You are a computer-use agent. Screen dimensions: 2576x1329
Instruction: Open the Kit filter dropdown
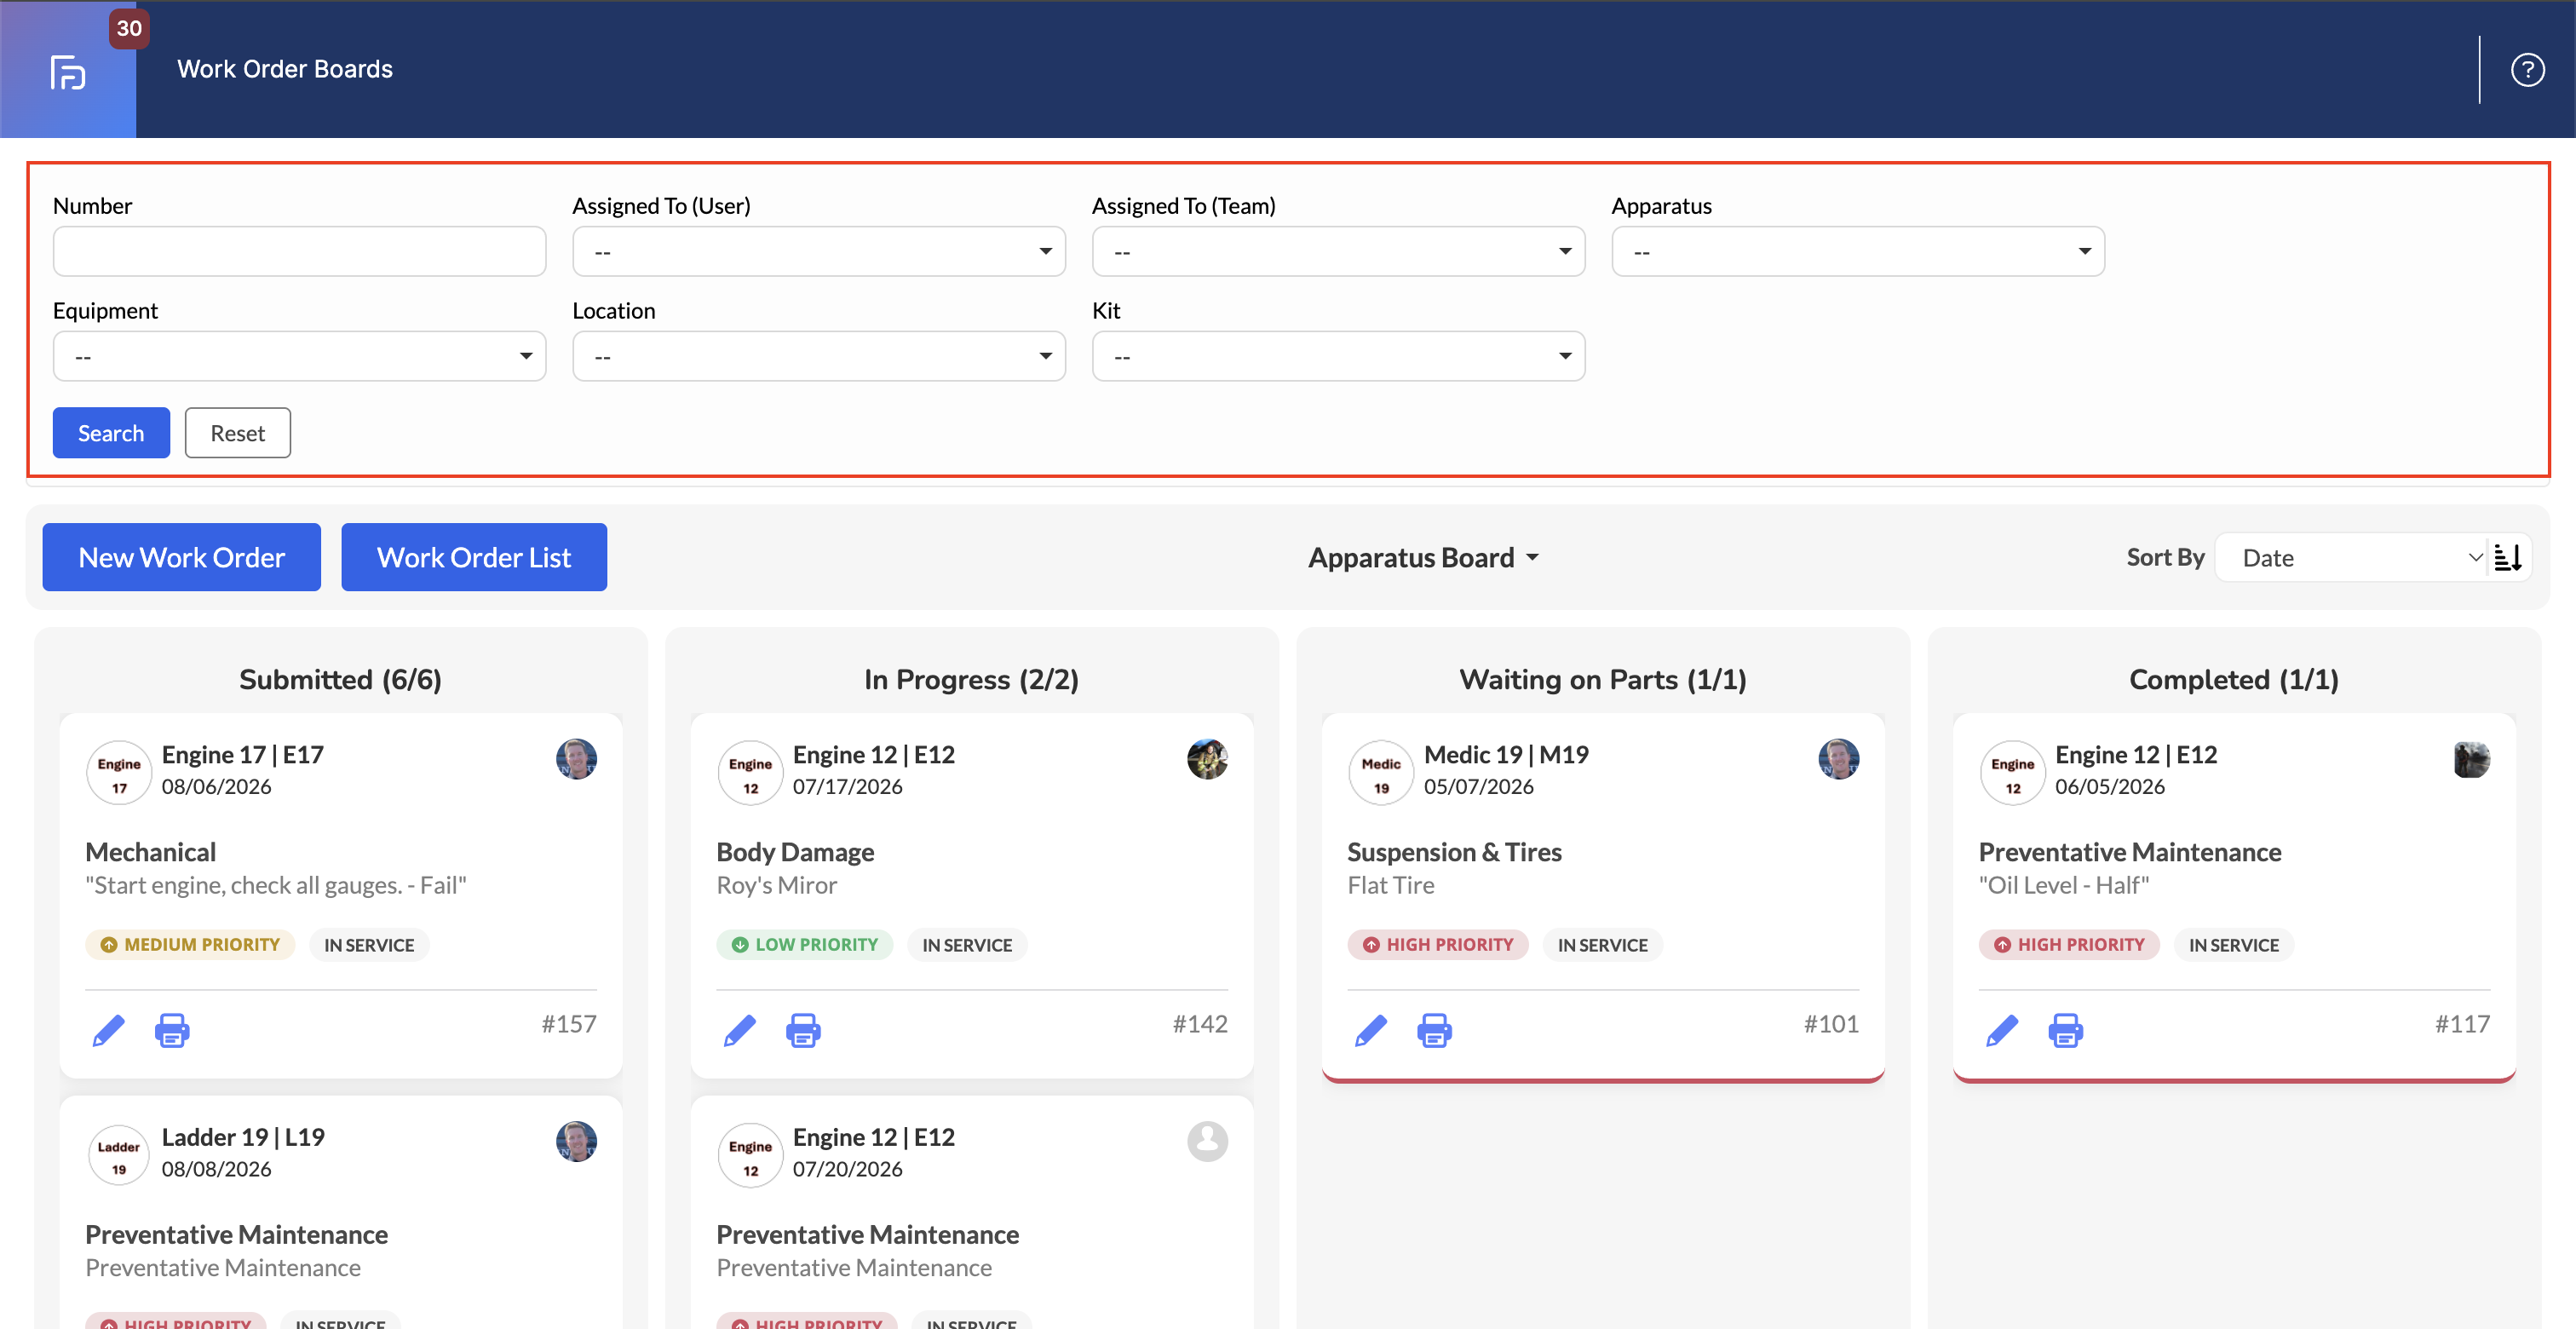(1338, 356)
